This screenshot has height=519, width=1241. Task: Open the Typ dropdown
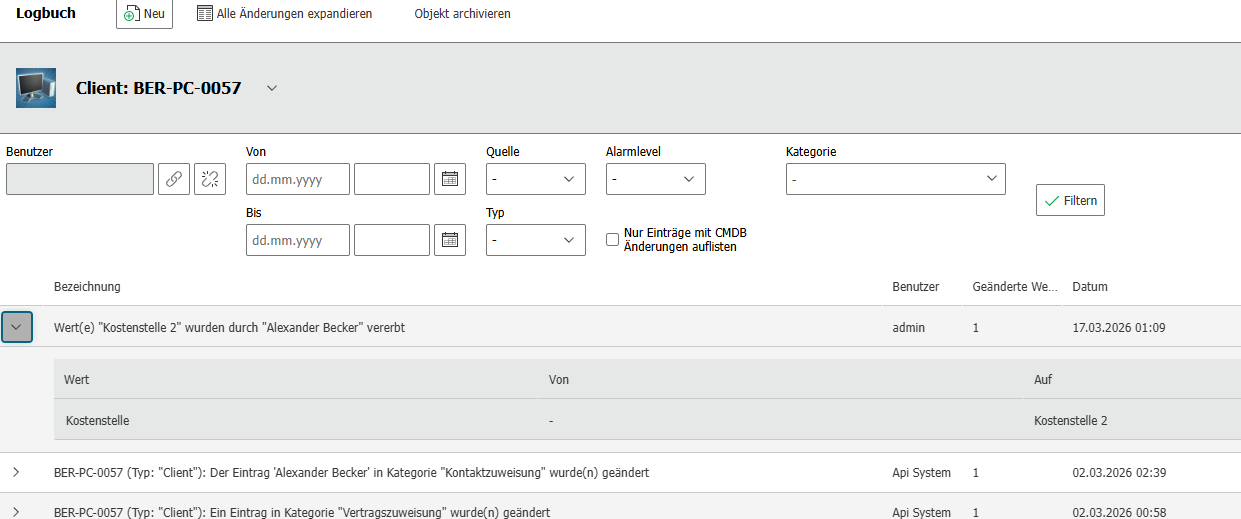536,240
